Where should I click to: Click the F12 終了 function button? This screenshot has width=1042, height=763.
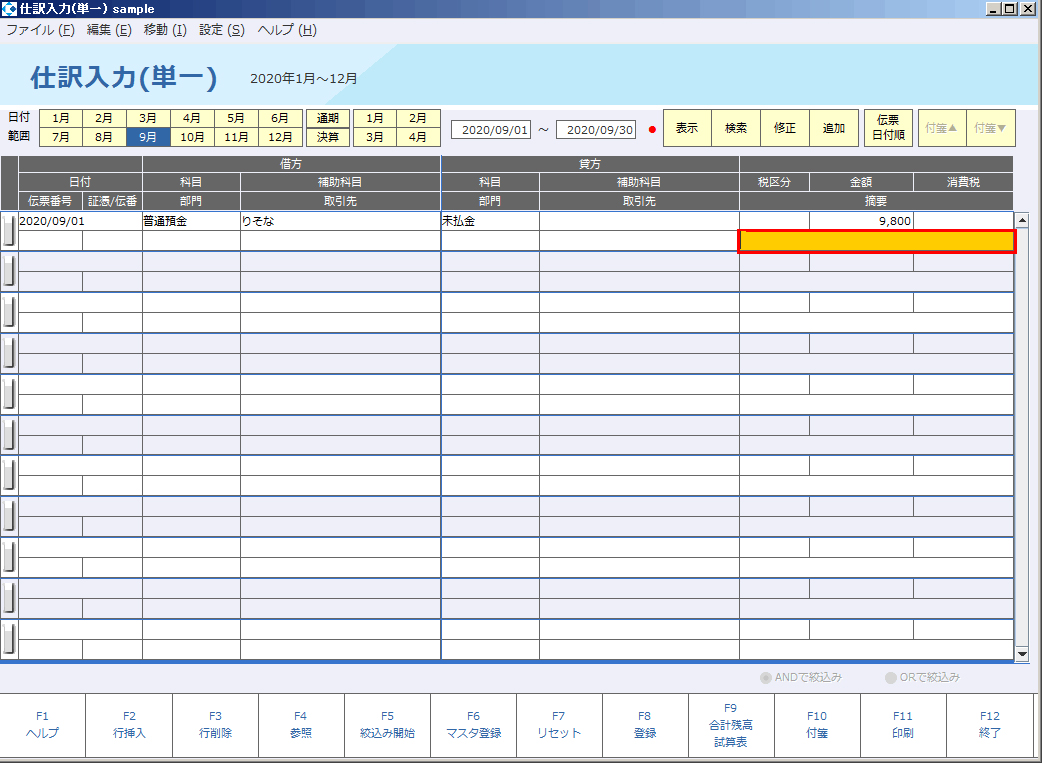[x=990, y=724]
